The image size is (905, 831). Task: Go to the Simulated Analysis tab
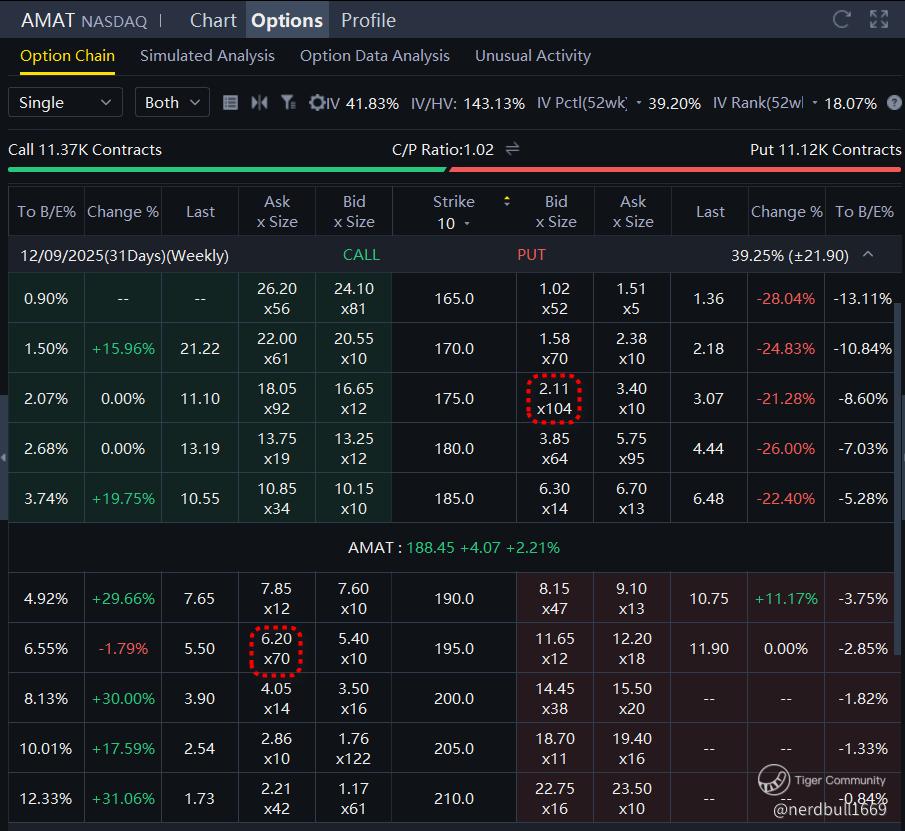click(207, 56)
